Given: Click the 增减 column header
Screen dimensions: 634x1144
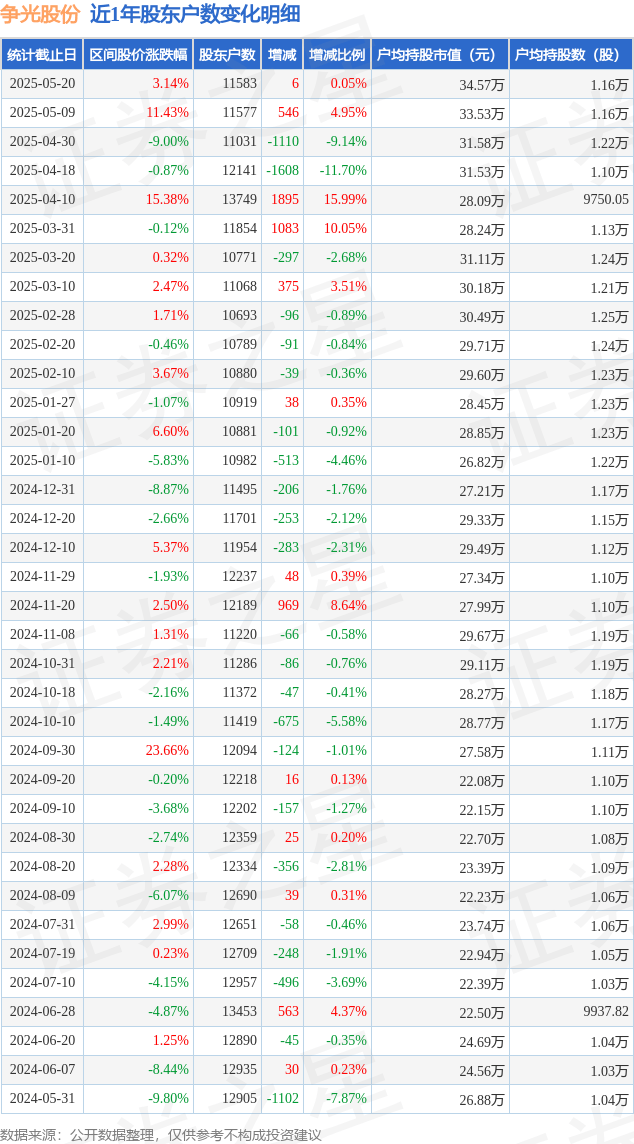Looking at the screenshot, I should tap(282, 54).
